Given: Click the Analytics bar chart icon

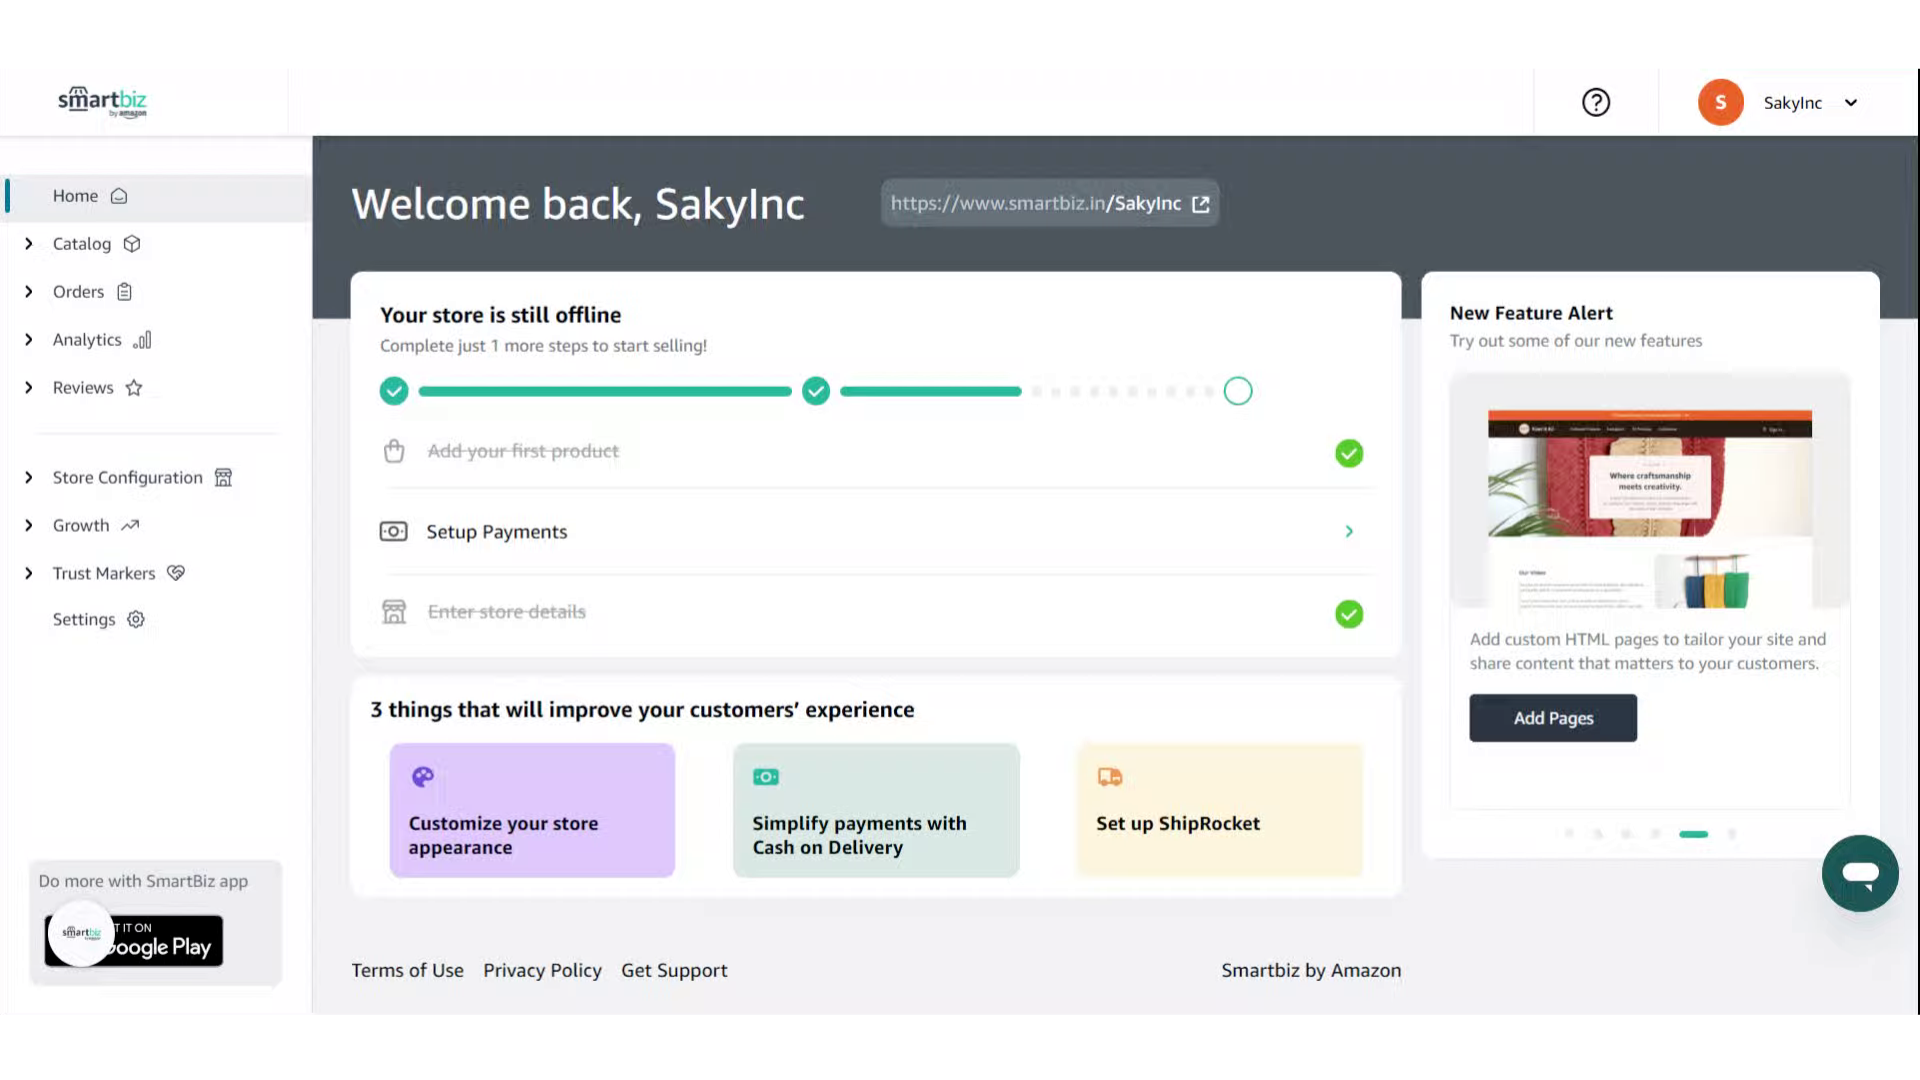Looking at the screenshot, I should 142,340.
